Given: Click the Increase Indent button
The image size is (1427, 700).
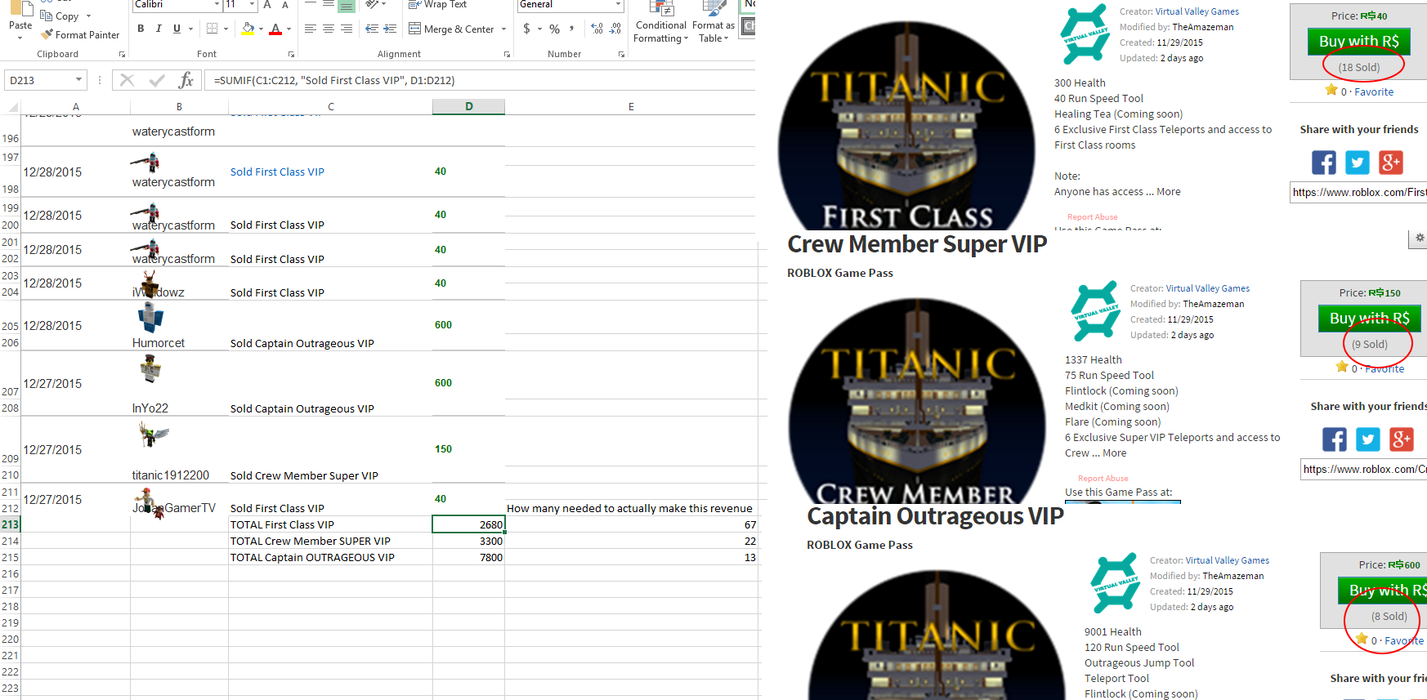Looking at the screenshot, I should pos(389,29).
